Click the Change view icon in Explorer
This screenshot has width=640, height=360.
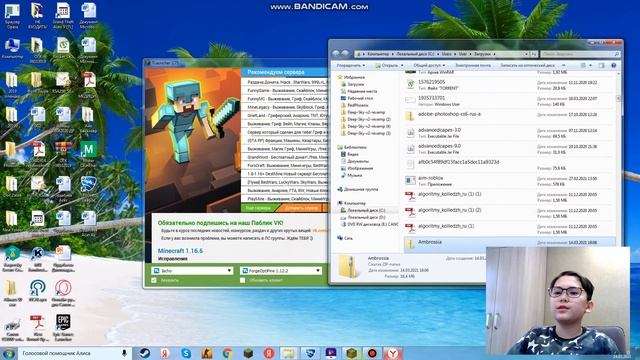(x=583, y=65)
